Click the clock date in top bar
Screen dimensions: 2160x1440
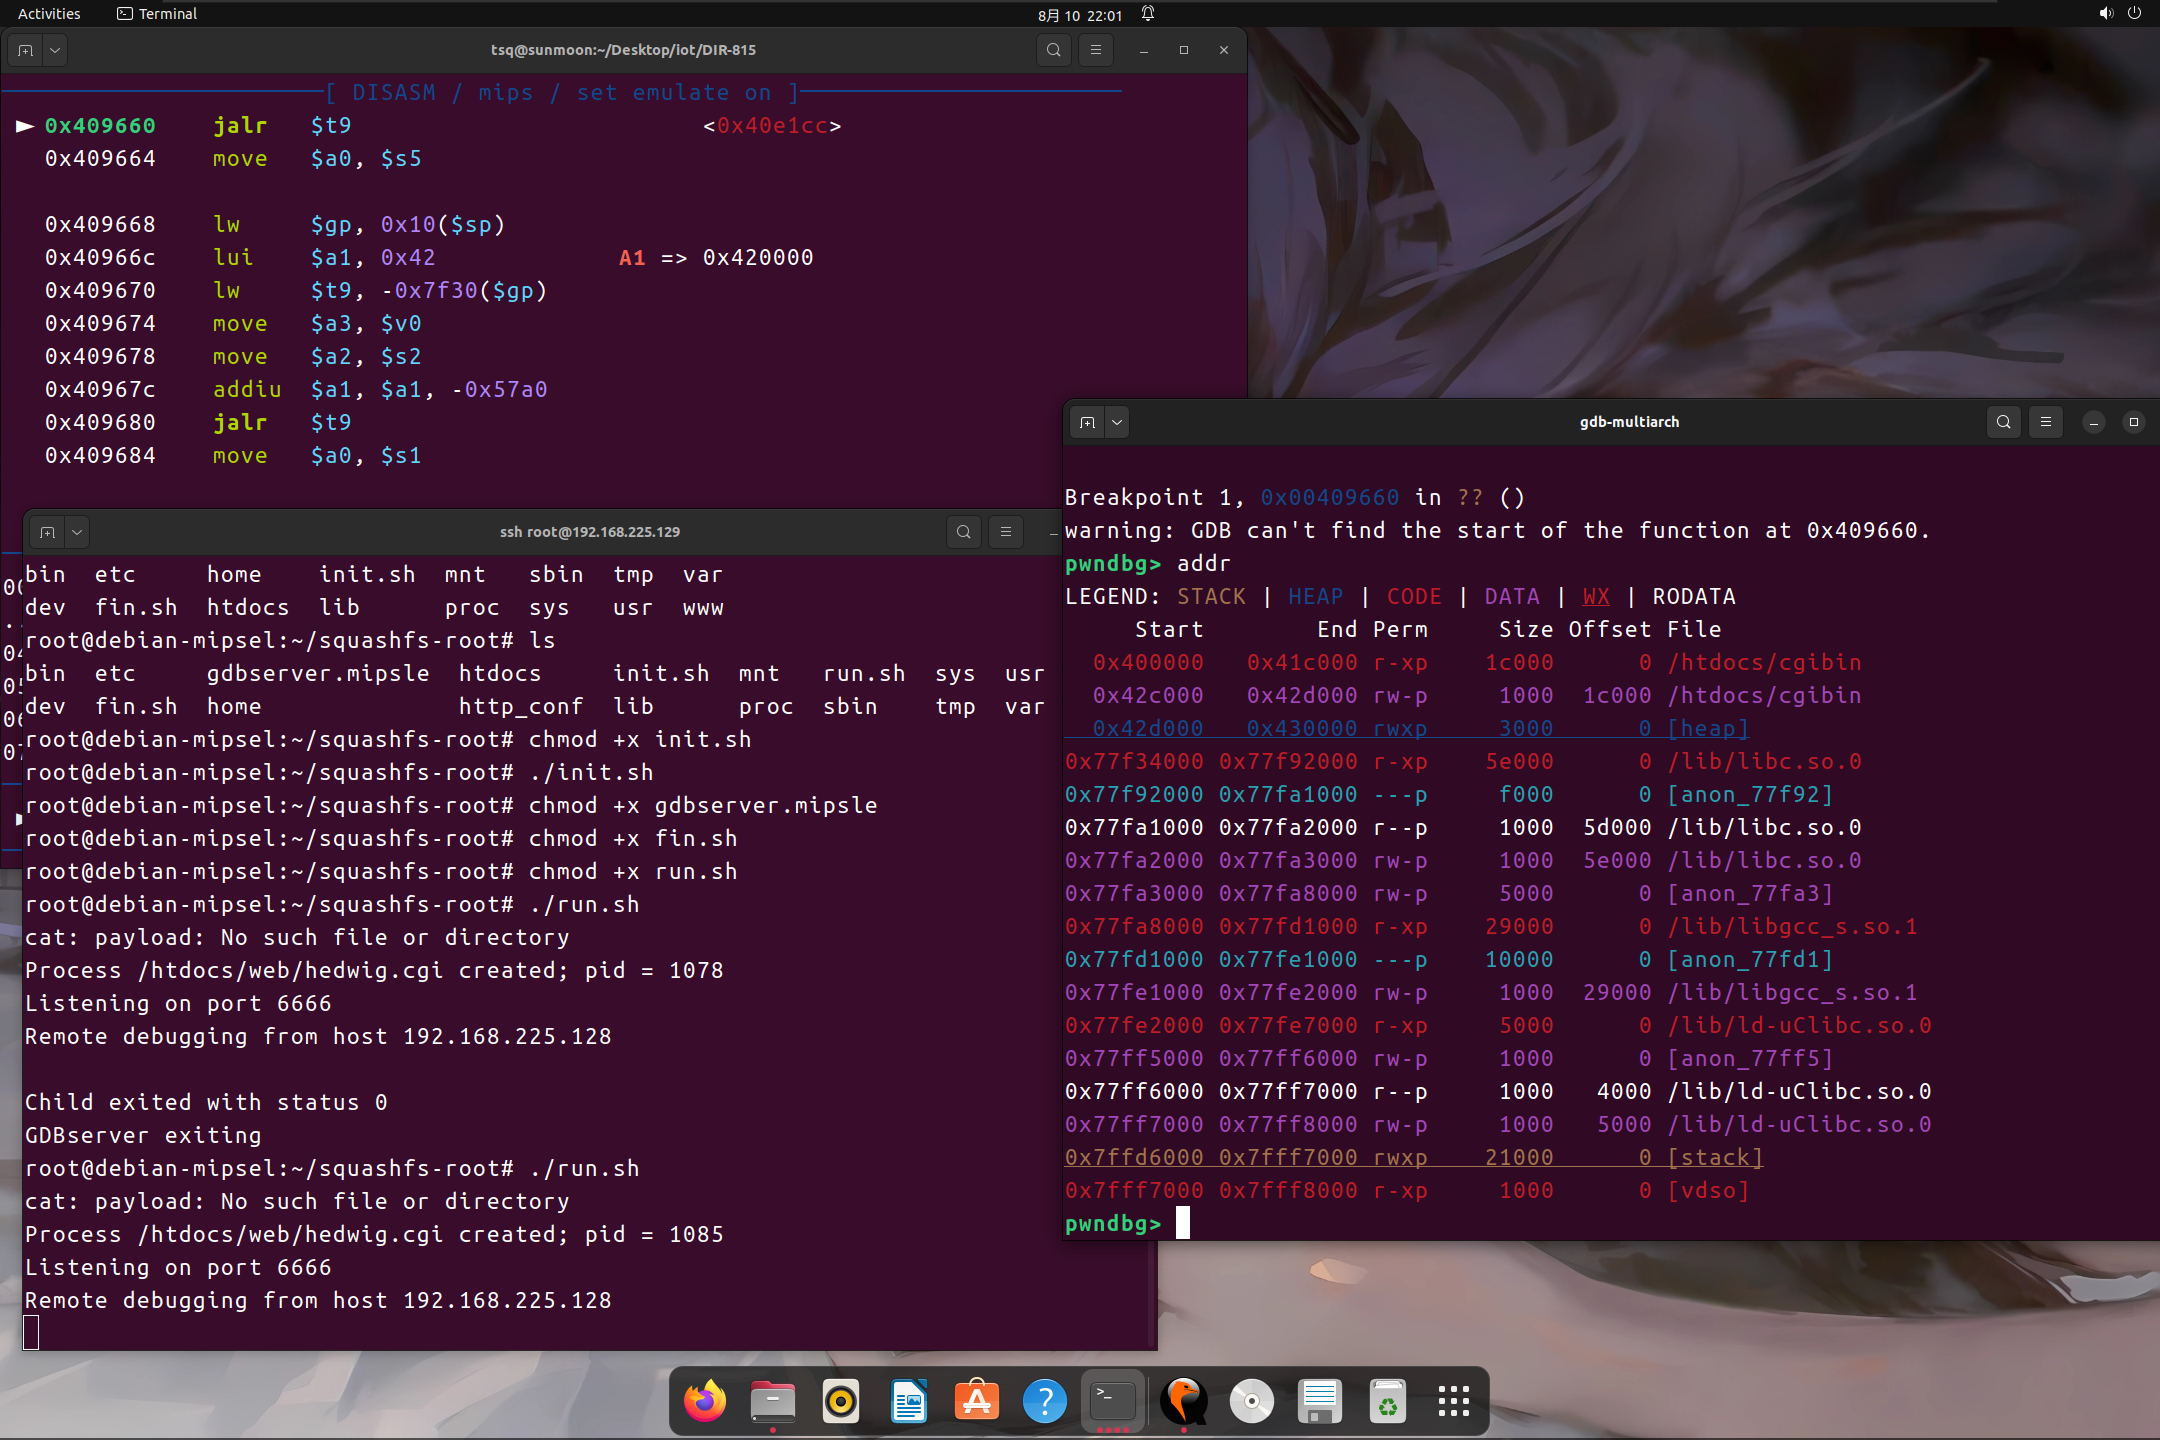pyautogui.click(x=1080, y=15)
